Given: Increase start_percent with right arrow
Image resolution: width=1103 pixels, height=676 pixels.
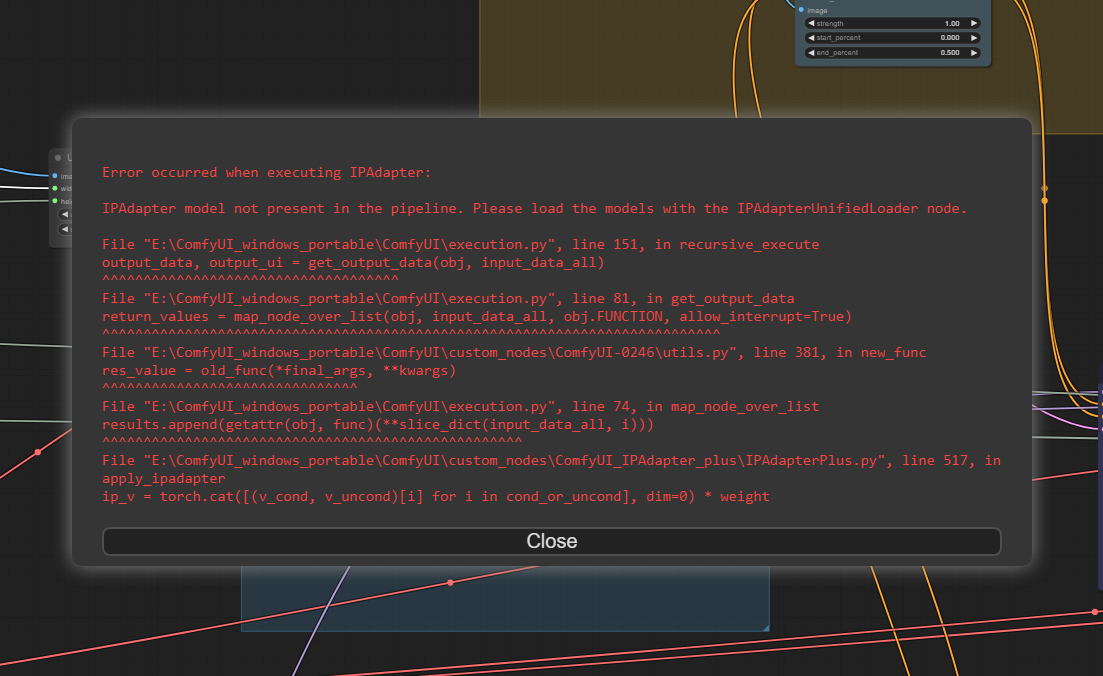Looking at the screenshot, I should coord(974,38).
